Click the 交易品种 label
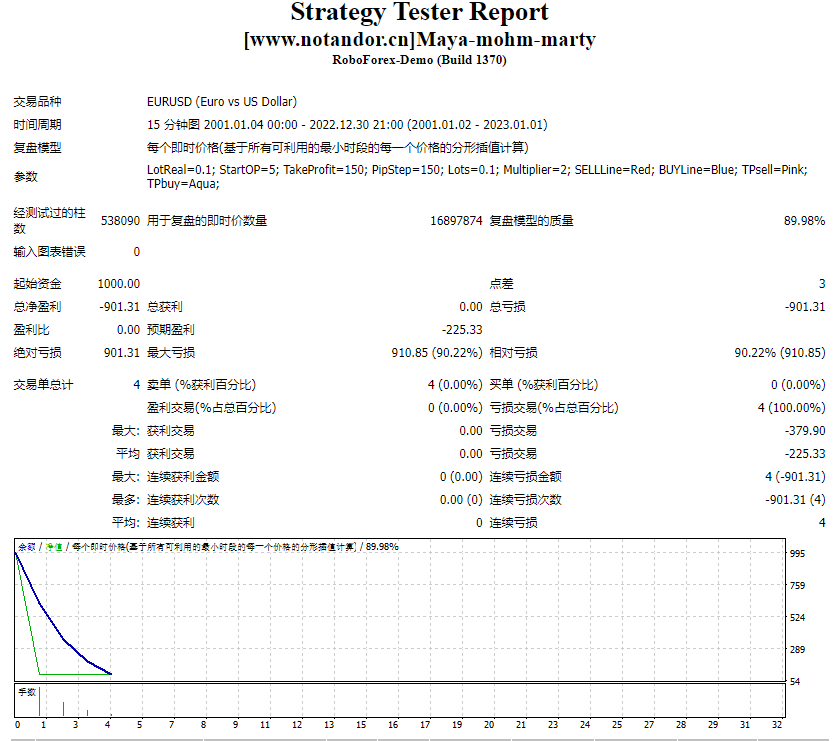The image size is (838, 741). pos(37,102)
